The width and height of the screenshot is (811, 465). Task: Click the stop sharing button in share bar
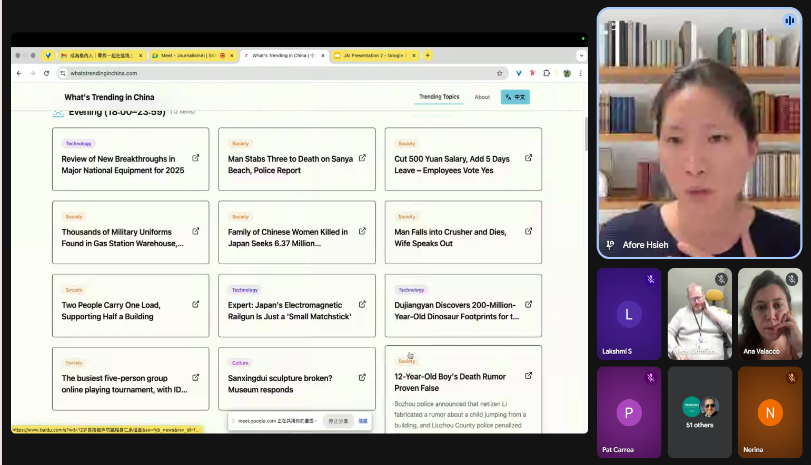pos(338,421)
